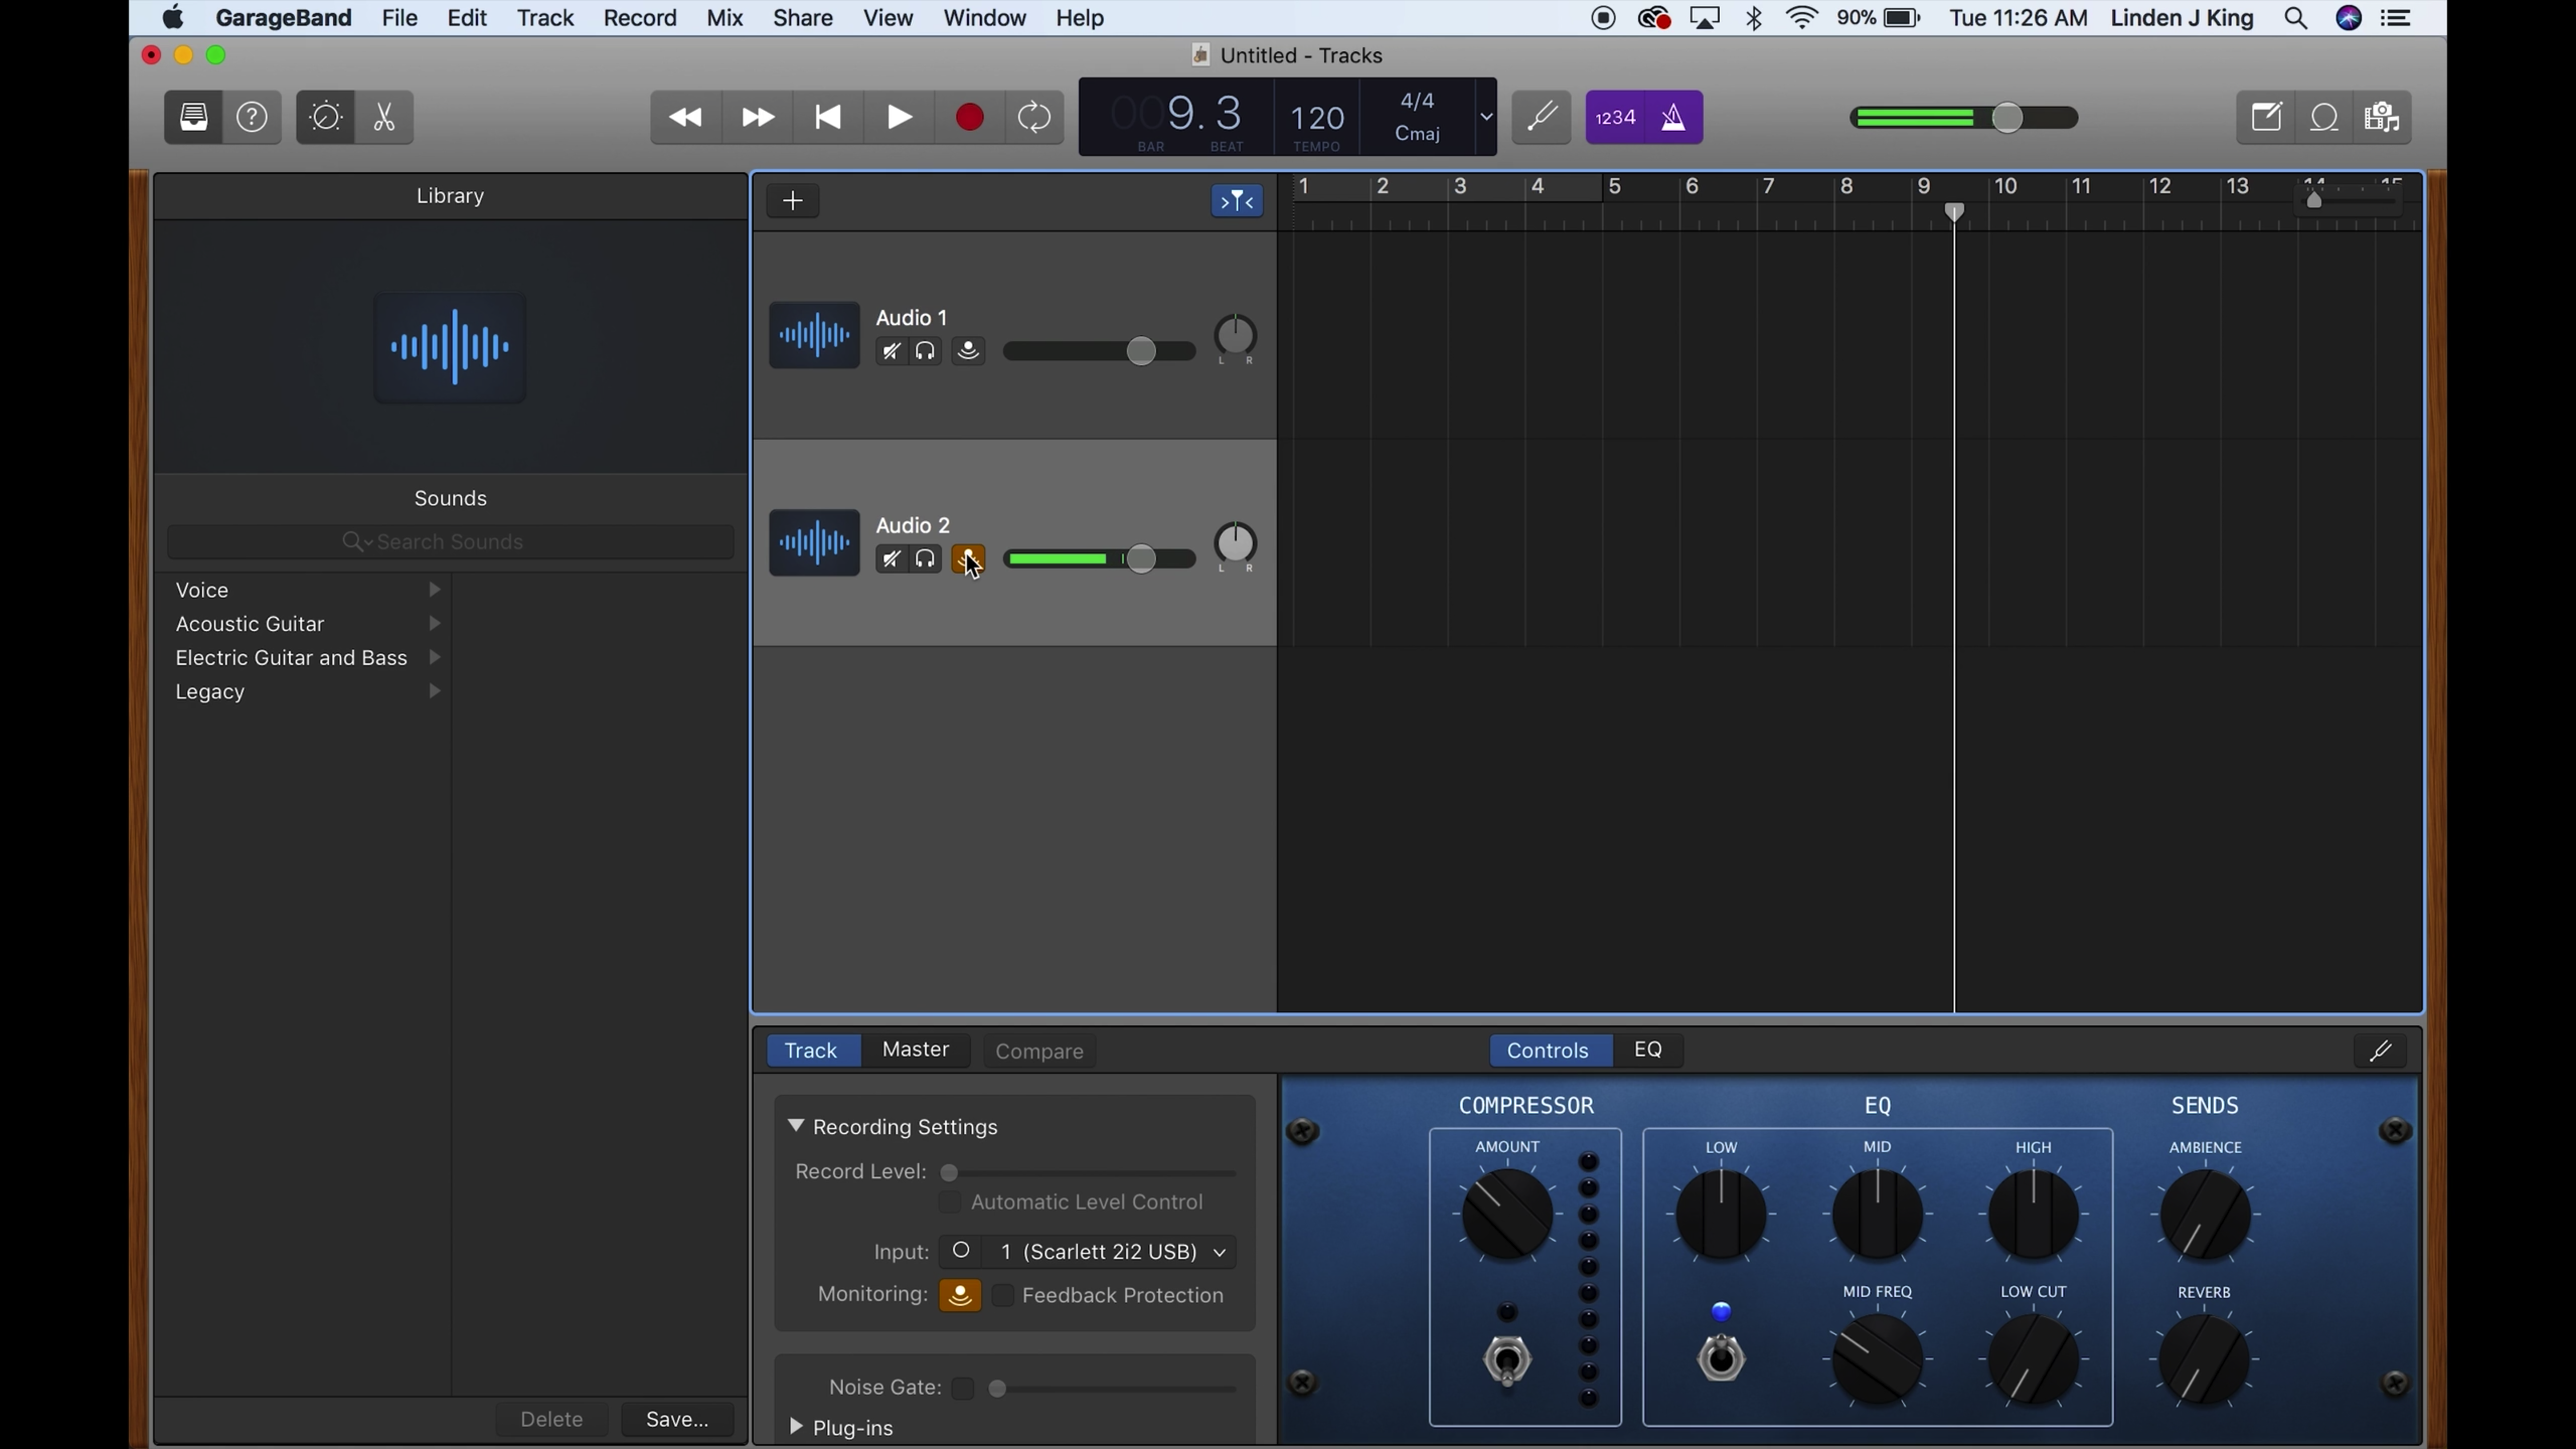The height and width of the screenshot is (1449, 2576).
Task: Click the Fast Forward transport button
Action: [x=758, y=118]
